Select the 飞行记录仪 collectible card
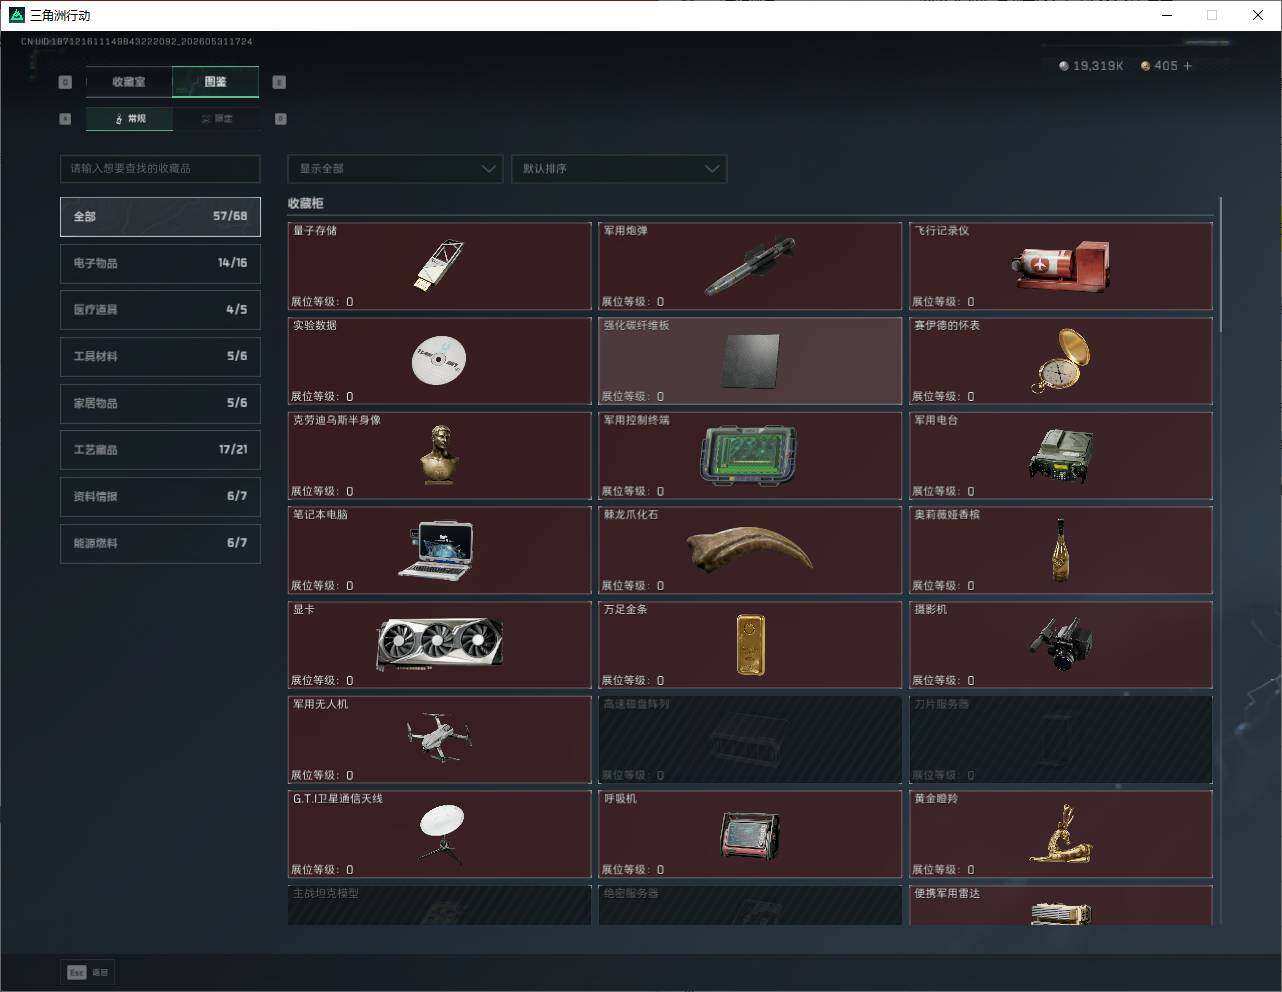The height and width of the screenshot is (992, 1282). 1061,266
